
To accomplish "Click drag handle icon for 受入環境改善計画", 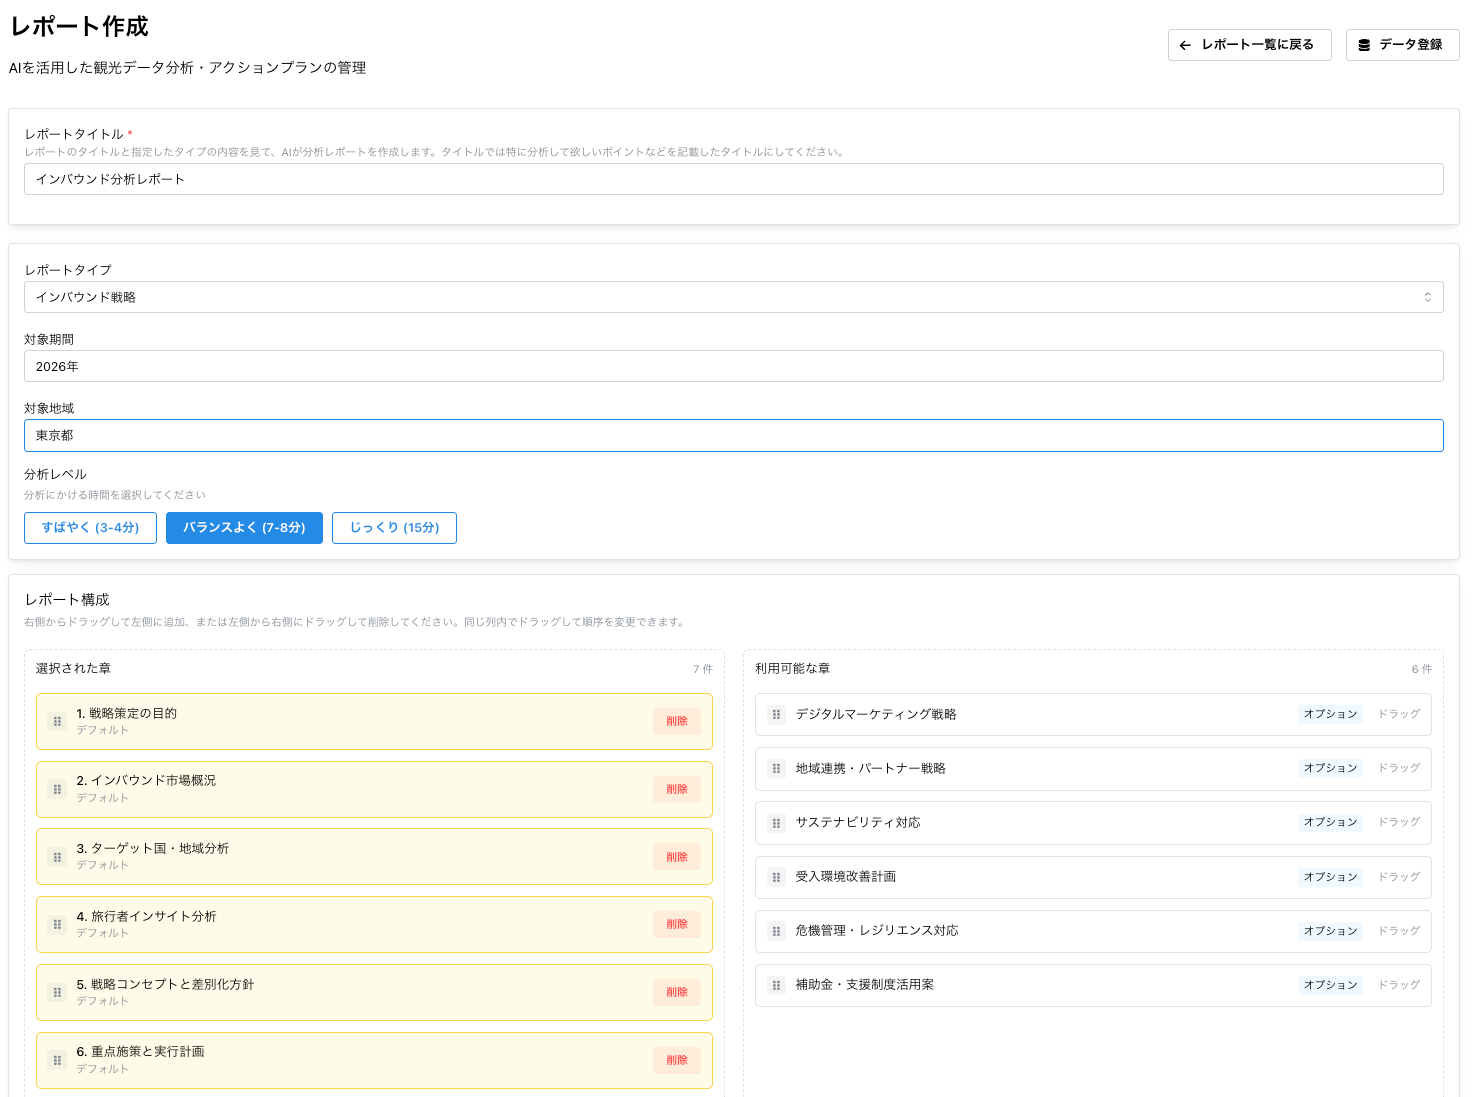I will pyautogui.click(x=776, y=877).
